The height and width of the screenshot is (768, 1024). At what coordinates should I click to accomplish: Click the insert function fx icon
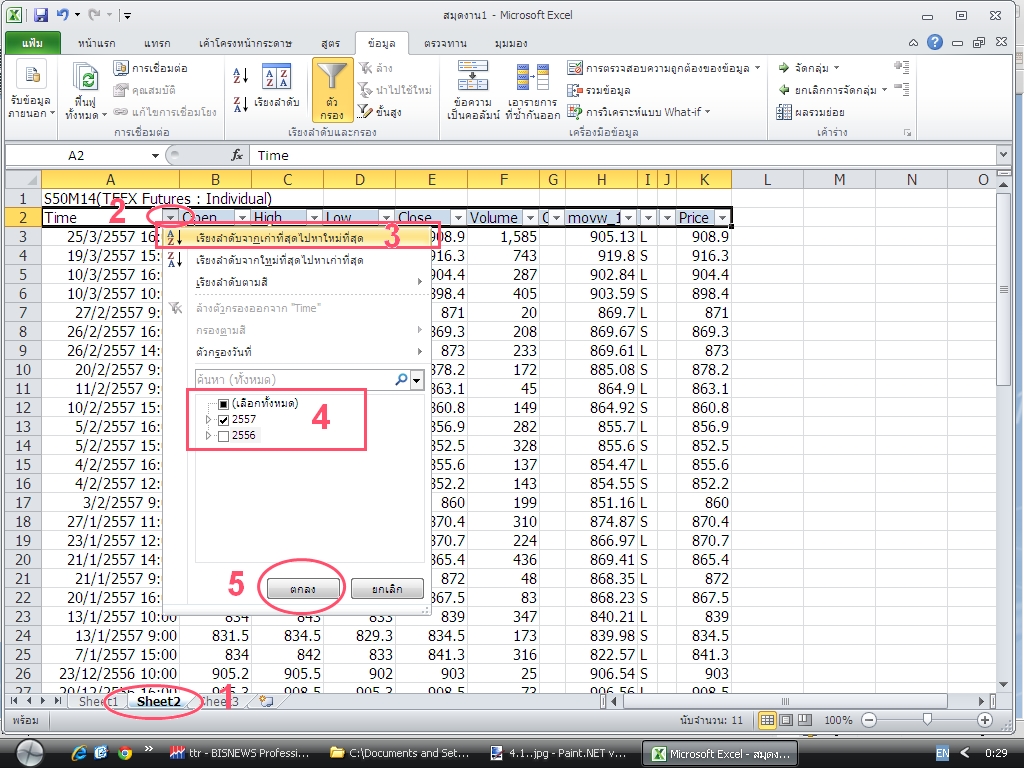pyautogui.click(x=236, y=155)
